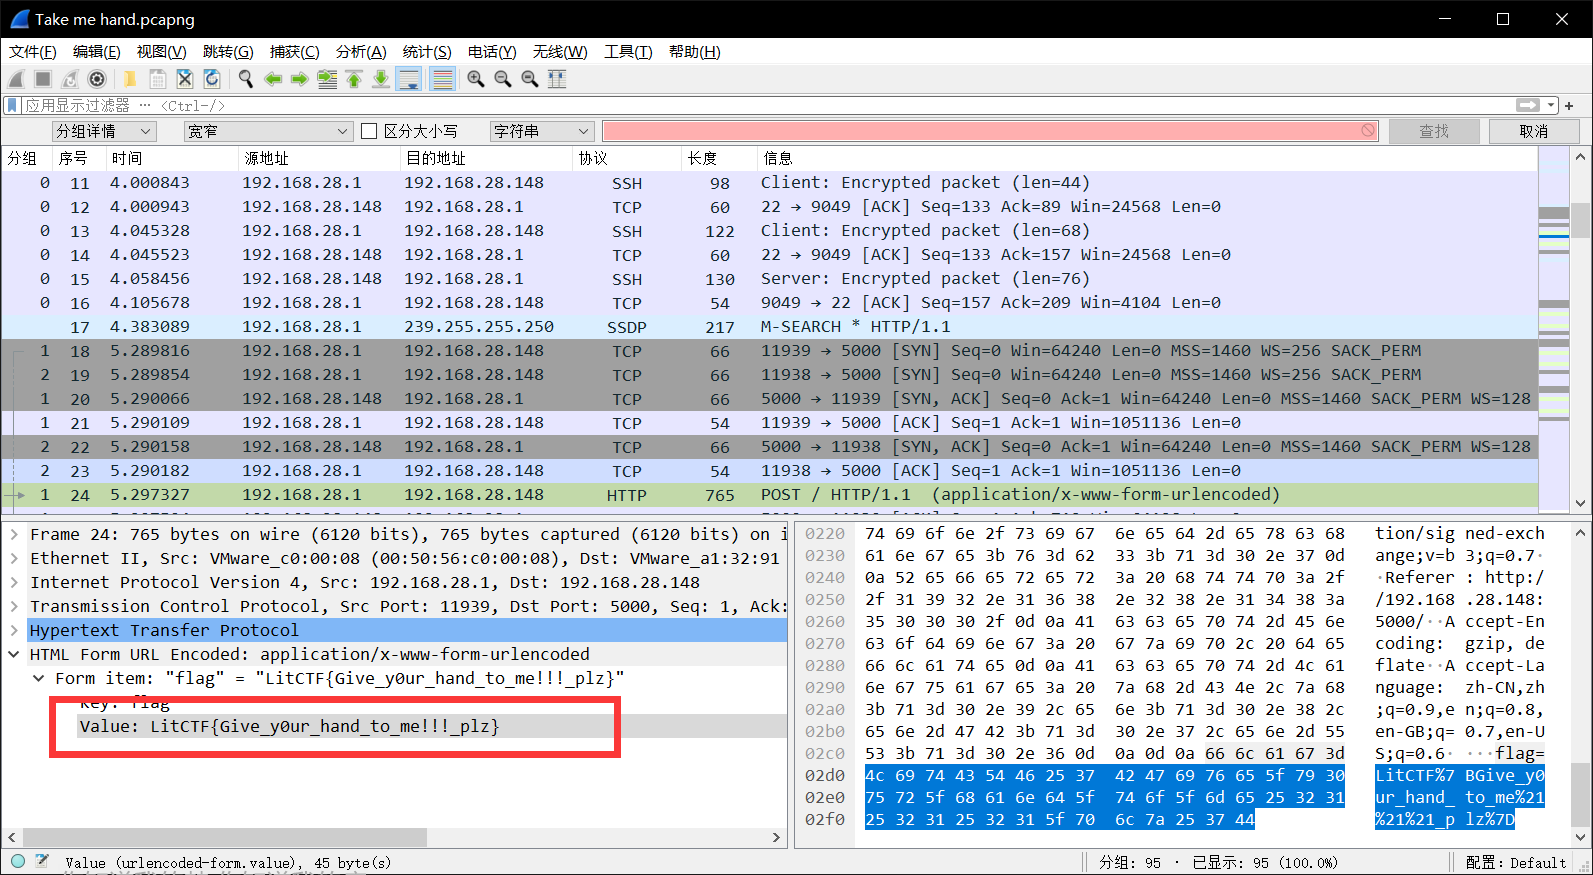Open capture file properties status icon
The image size is (1593, 875).
(42, 861)
